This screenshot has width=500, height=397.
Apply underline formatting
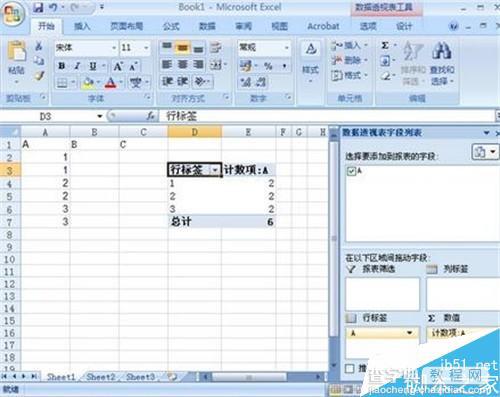[93, 66]
